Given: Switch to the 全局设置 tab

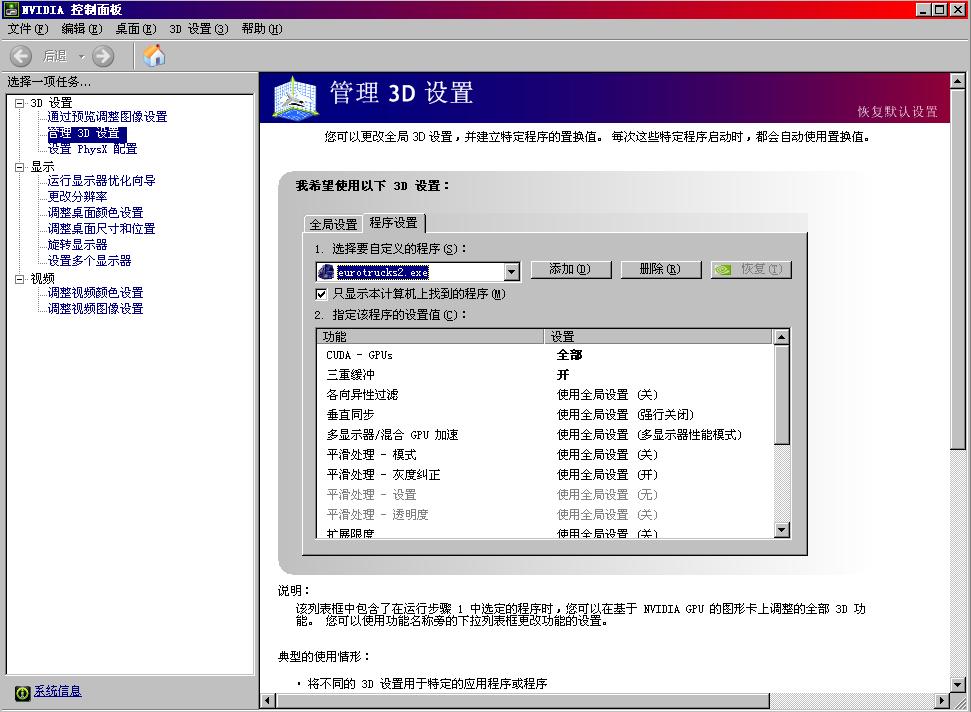Looking at the screenshot, I should pyautogui.click(x=333, y=224).
